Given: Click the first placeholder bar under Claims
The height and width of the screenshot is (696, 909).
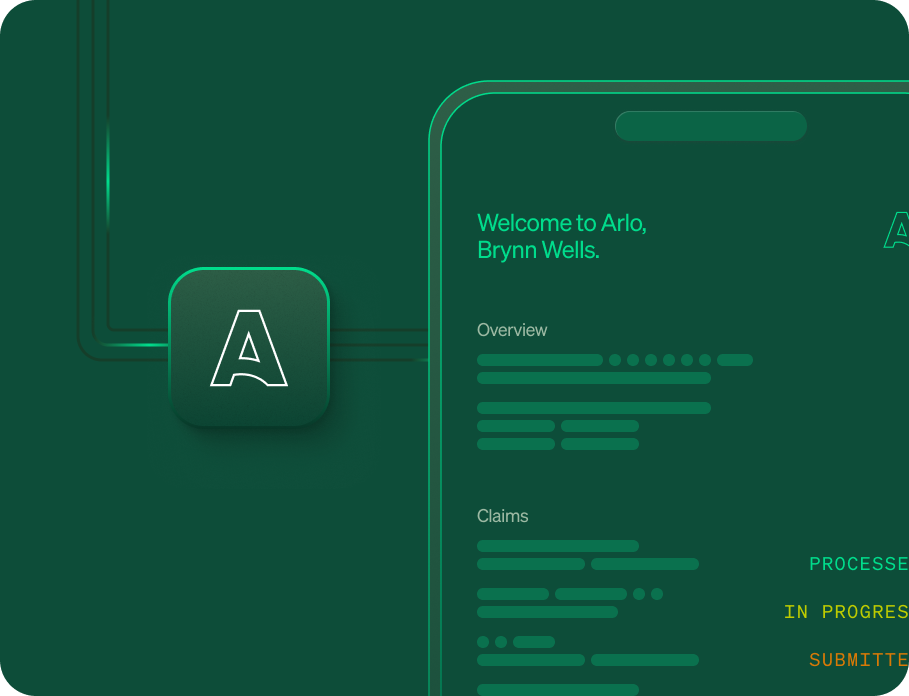Looking at the screenshot, I should (x=557, y=546).
